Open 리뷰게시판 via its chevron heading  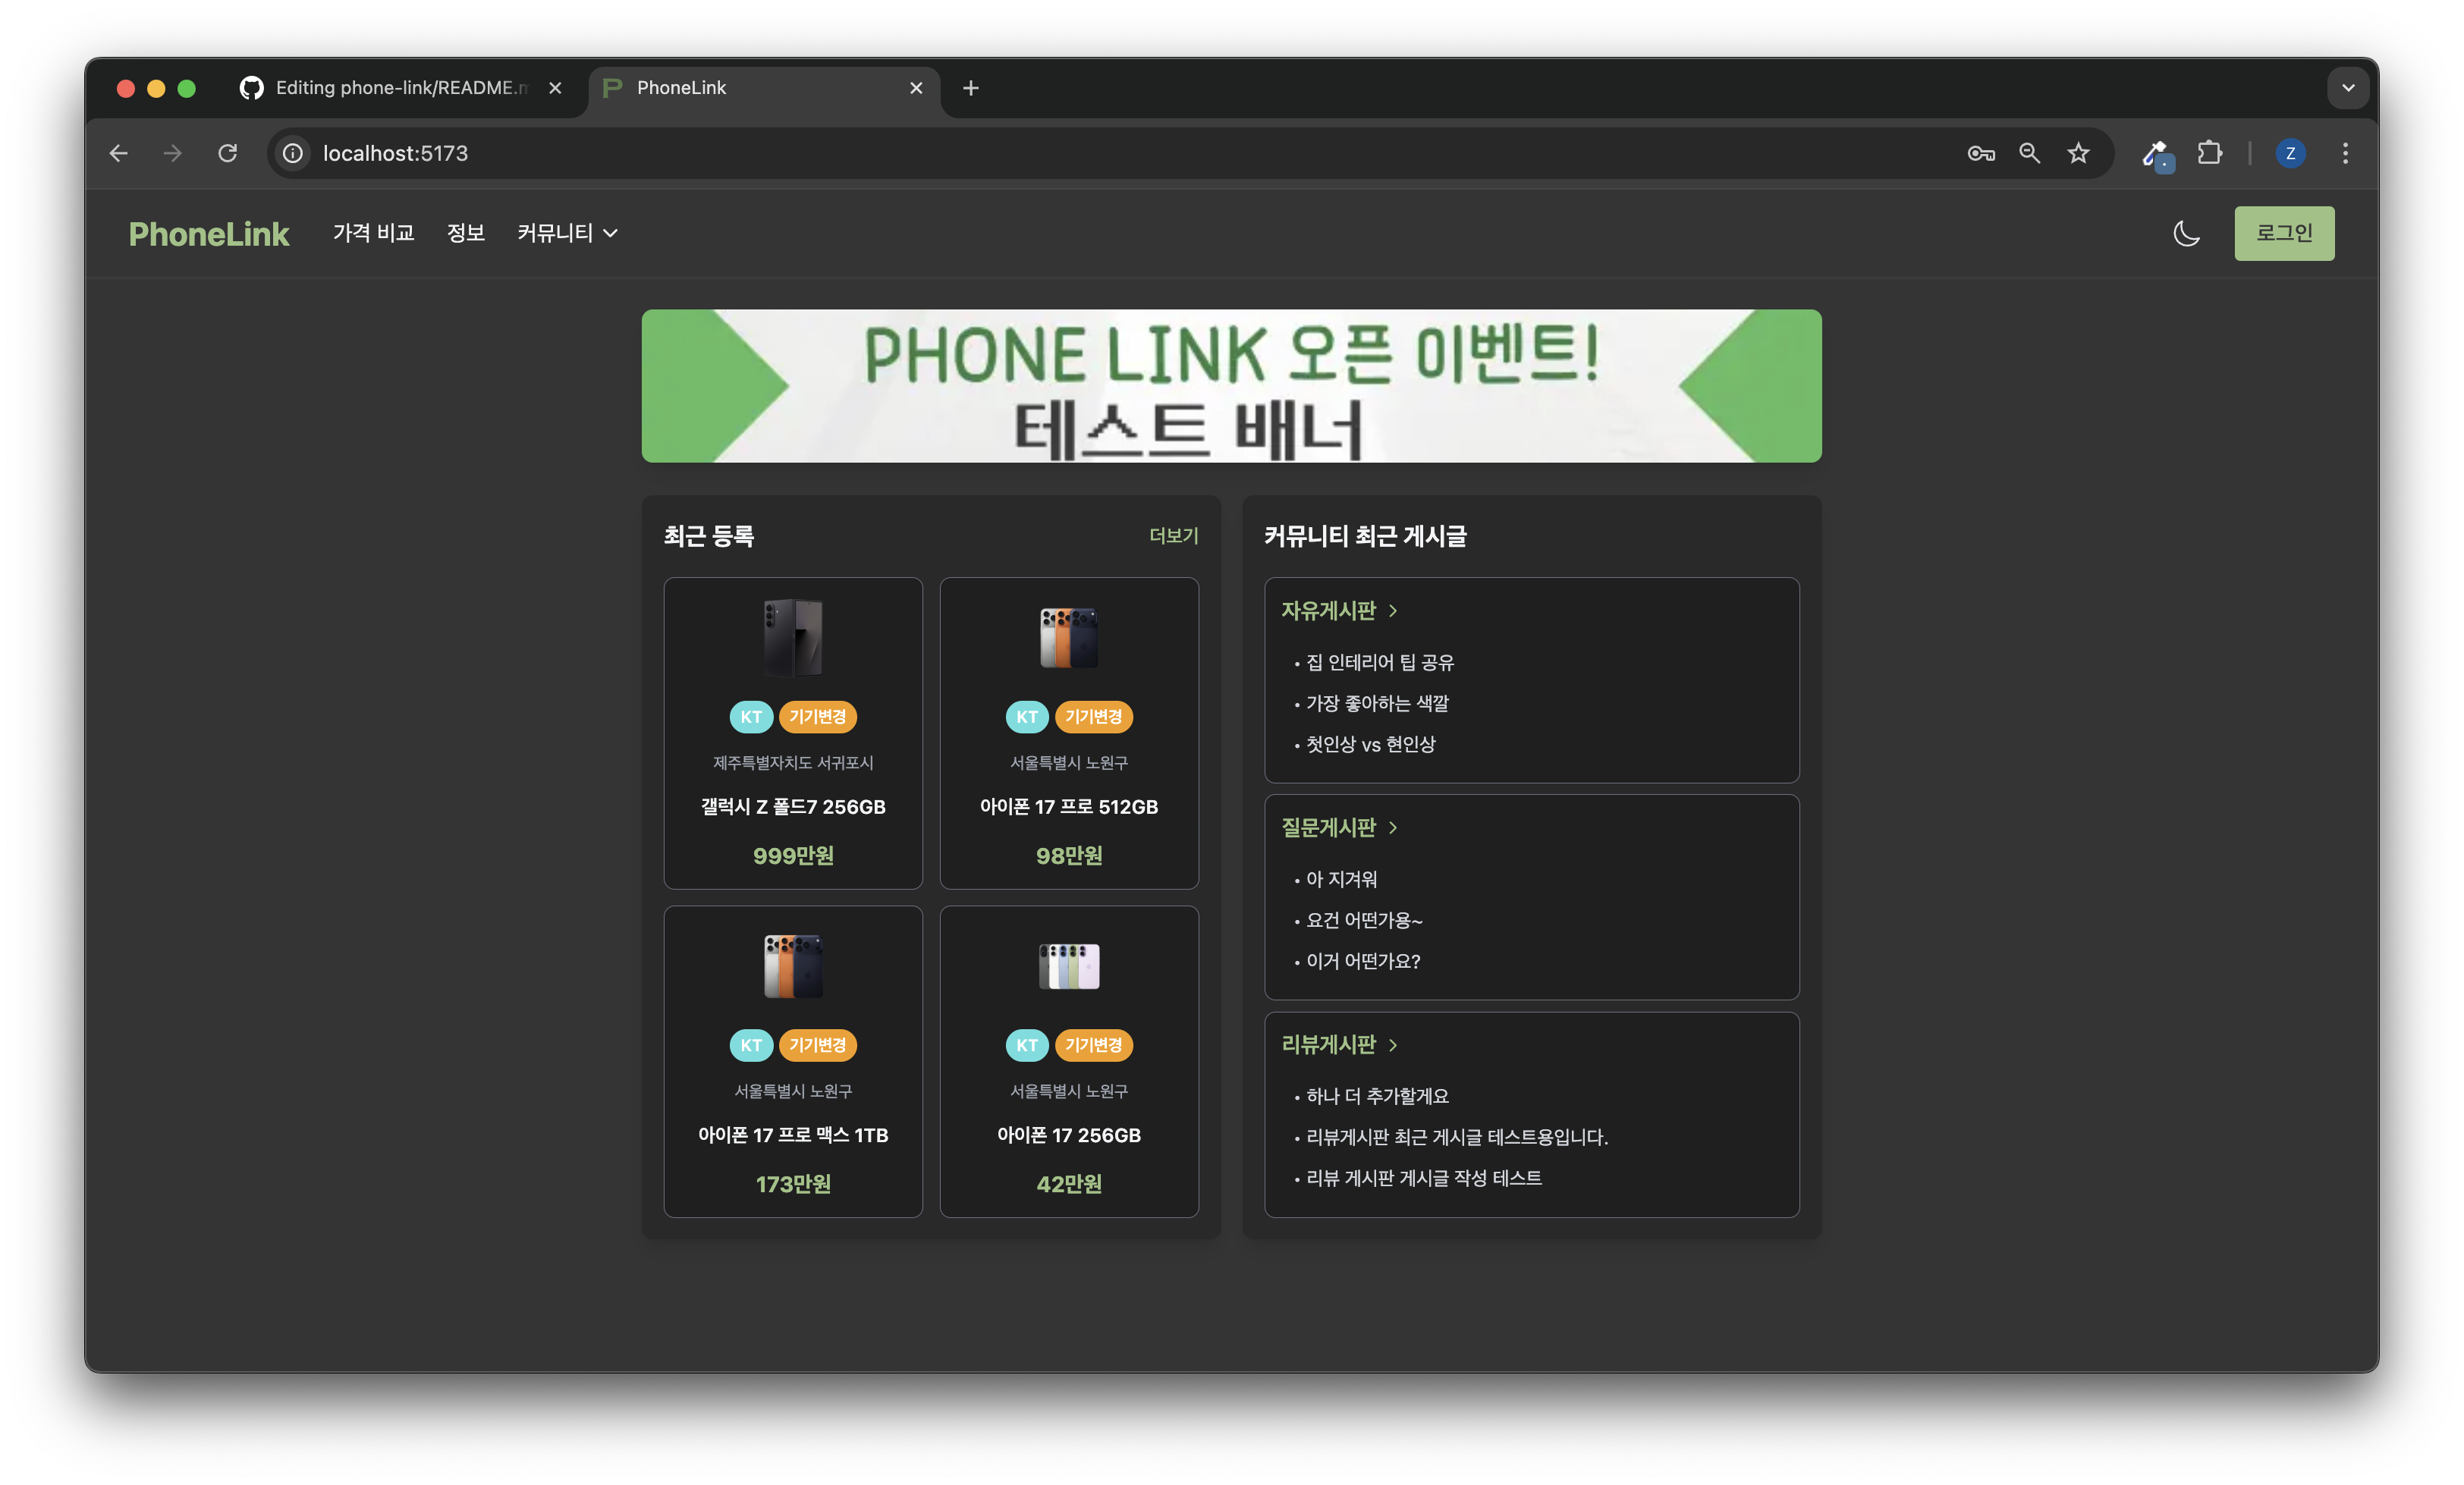point(1339,1044)
